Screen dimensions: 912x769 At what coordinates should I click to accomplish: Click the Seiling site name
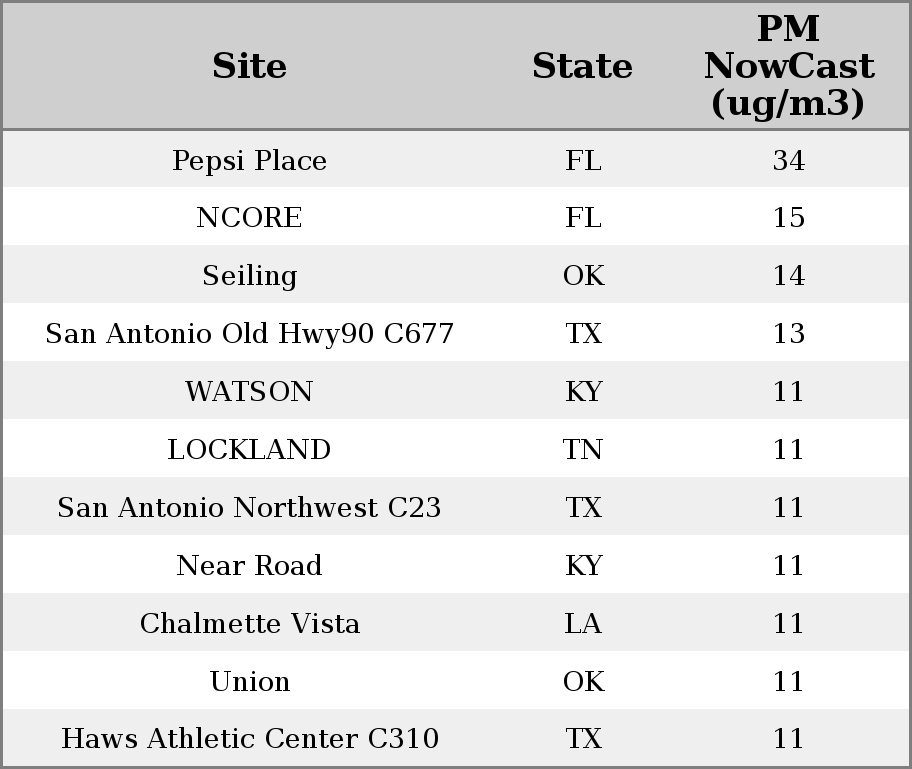point(250,275)
